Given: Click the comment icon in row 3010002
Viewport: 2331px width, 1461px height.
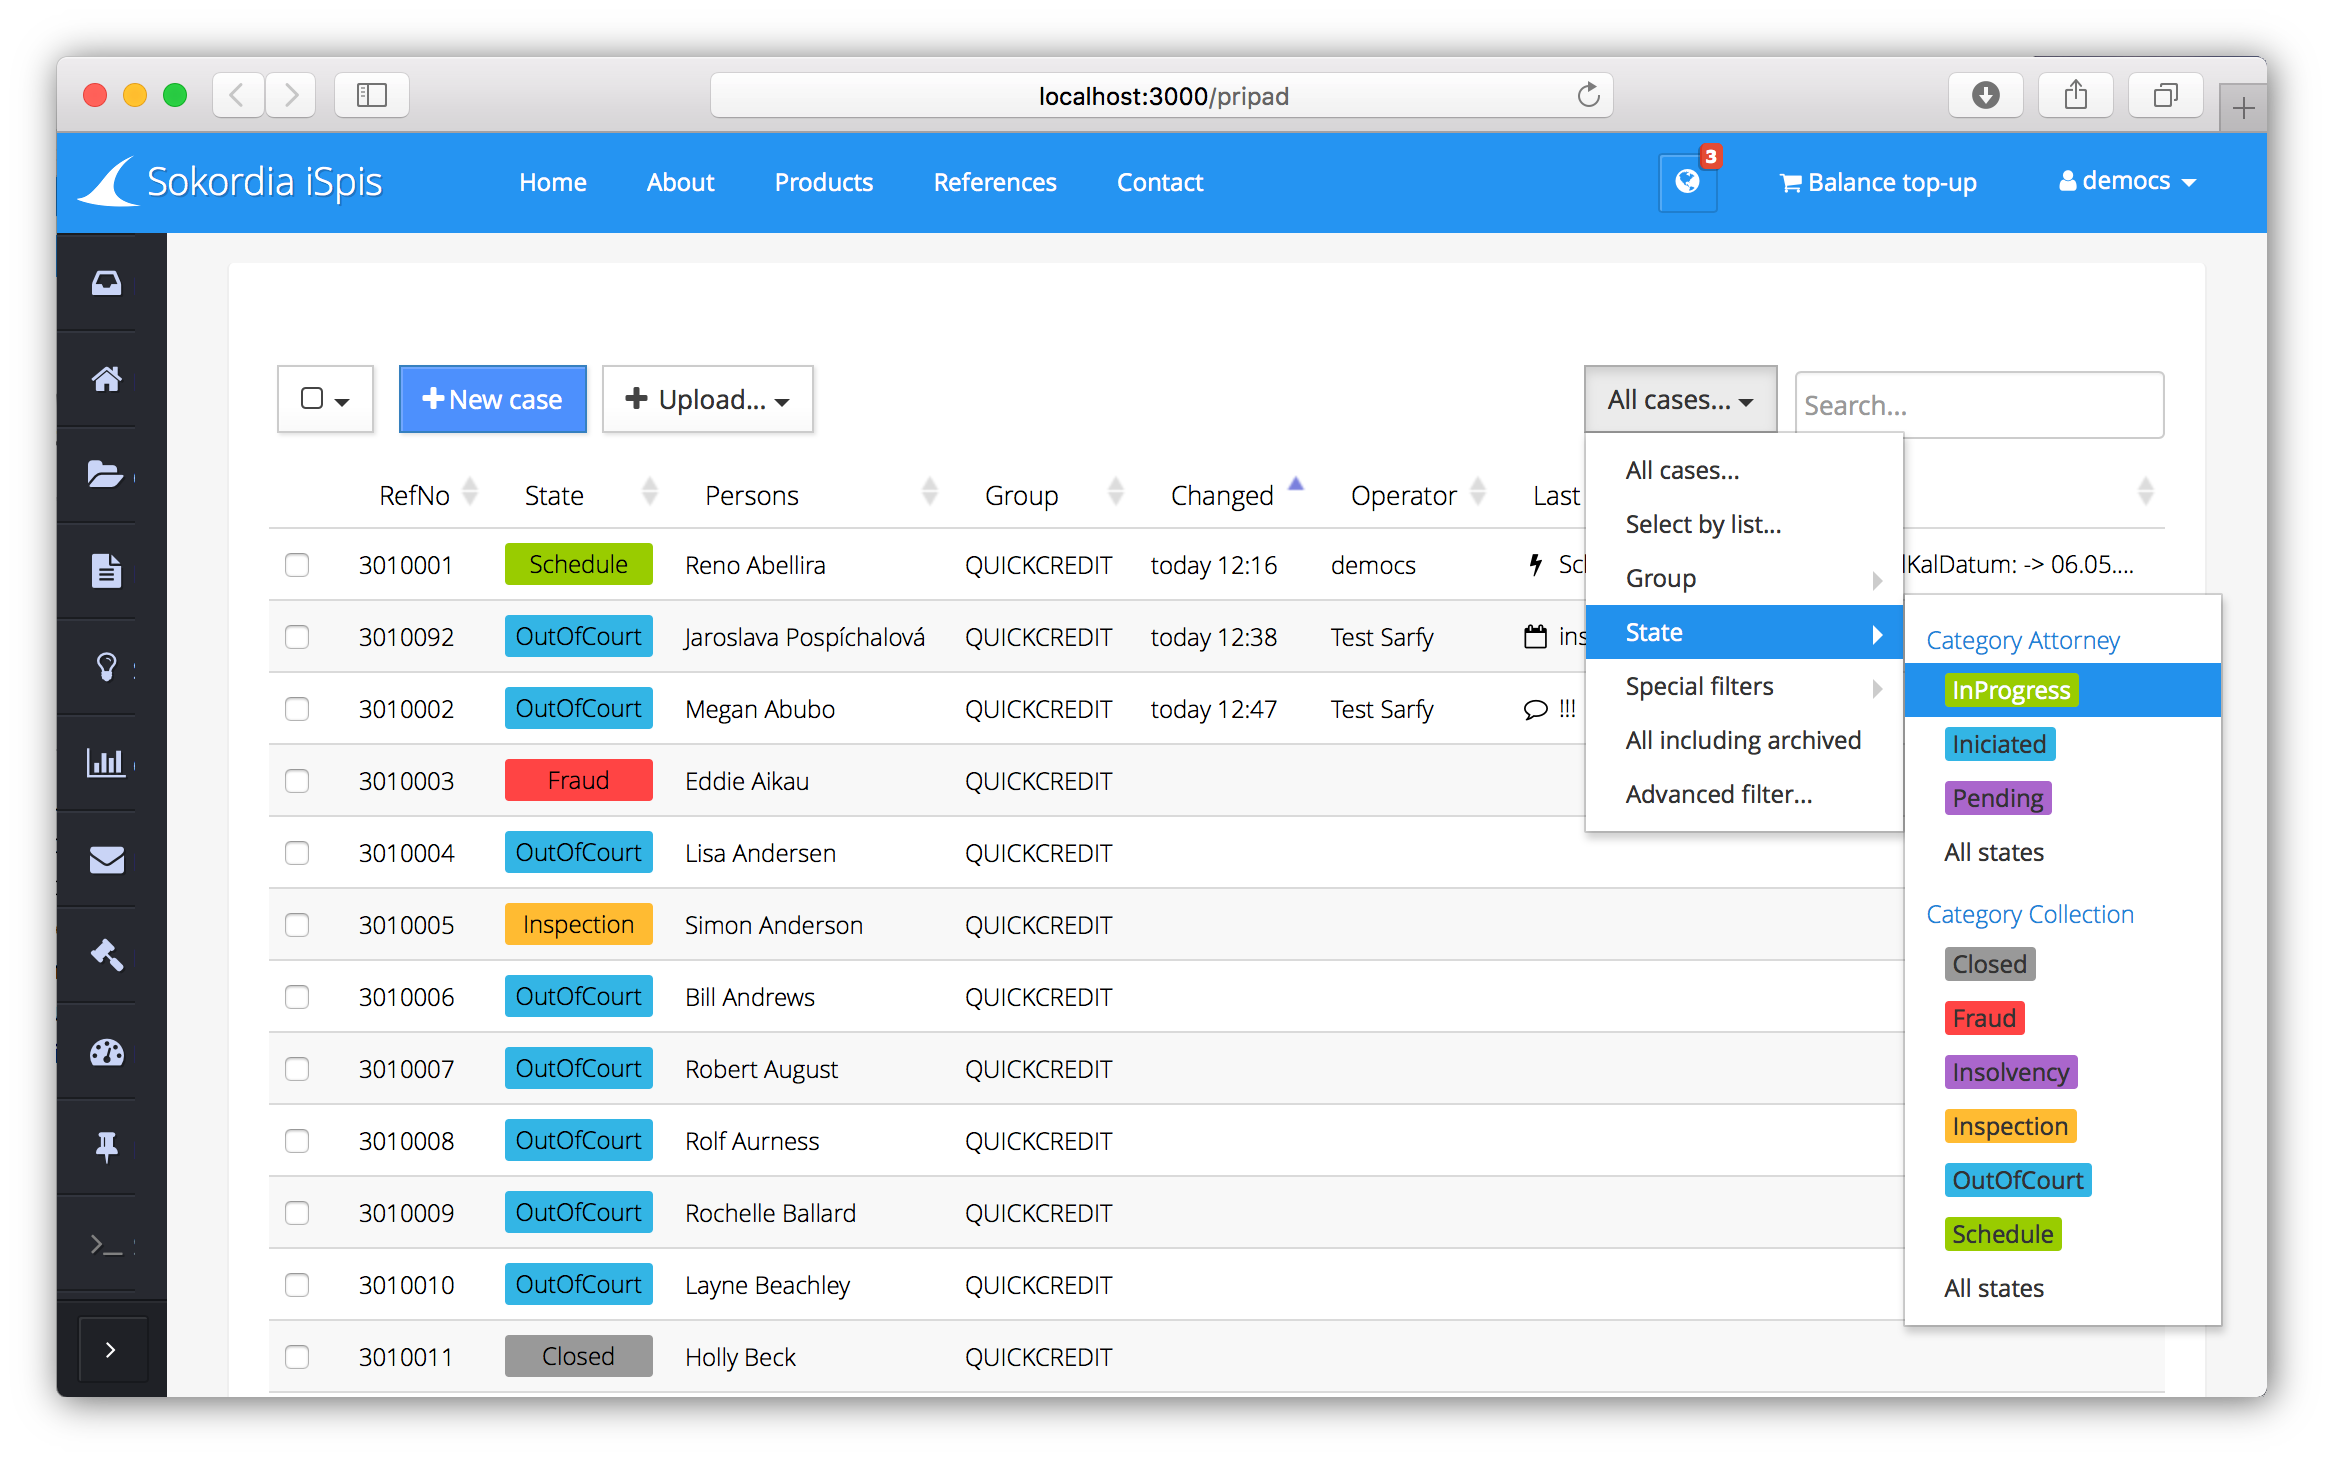Looking at the screenshot, I should point(1536,709).
